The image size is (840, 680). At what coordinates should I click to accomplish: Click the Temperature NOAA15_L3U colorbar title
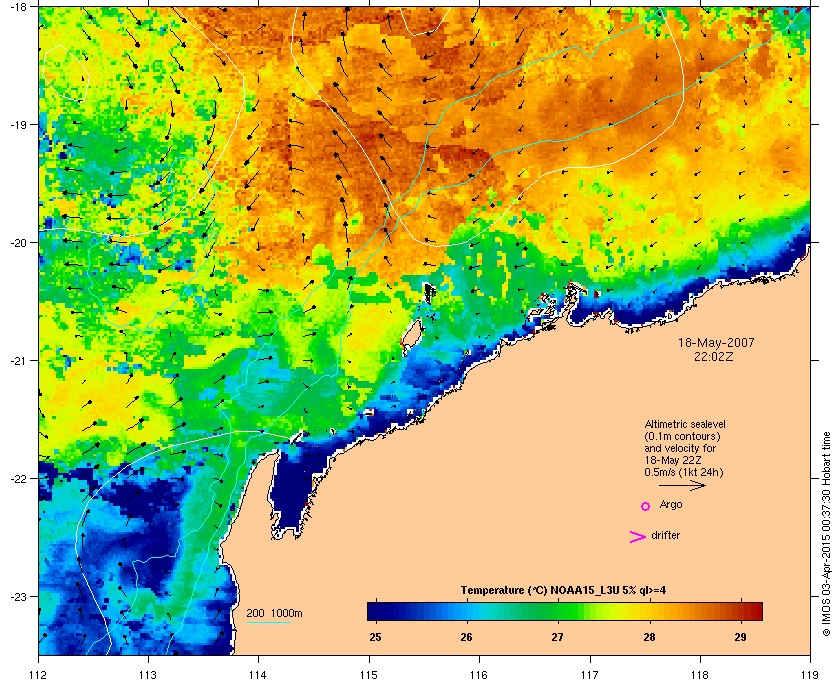[564, 591]
